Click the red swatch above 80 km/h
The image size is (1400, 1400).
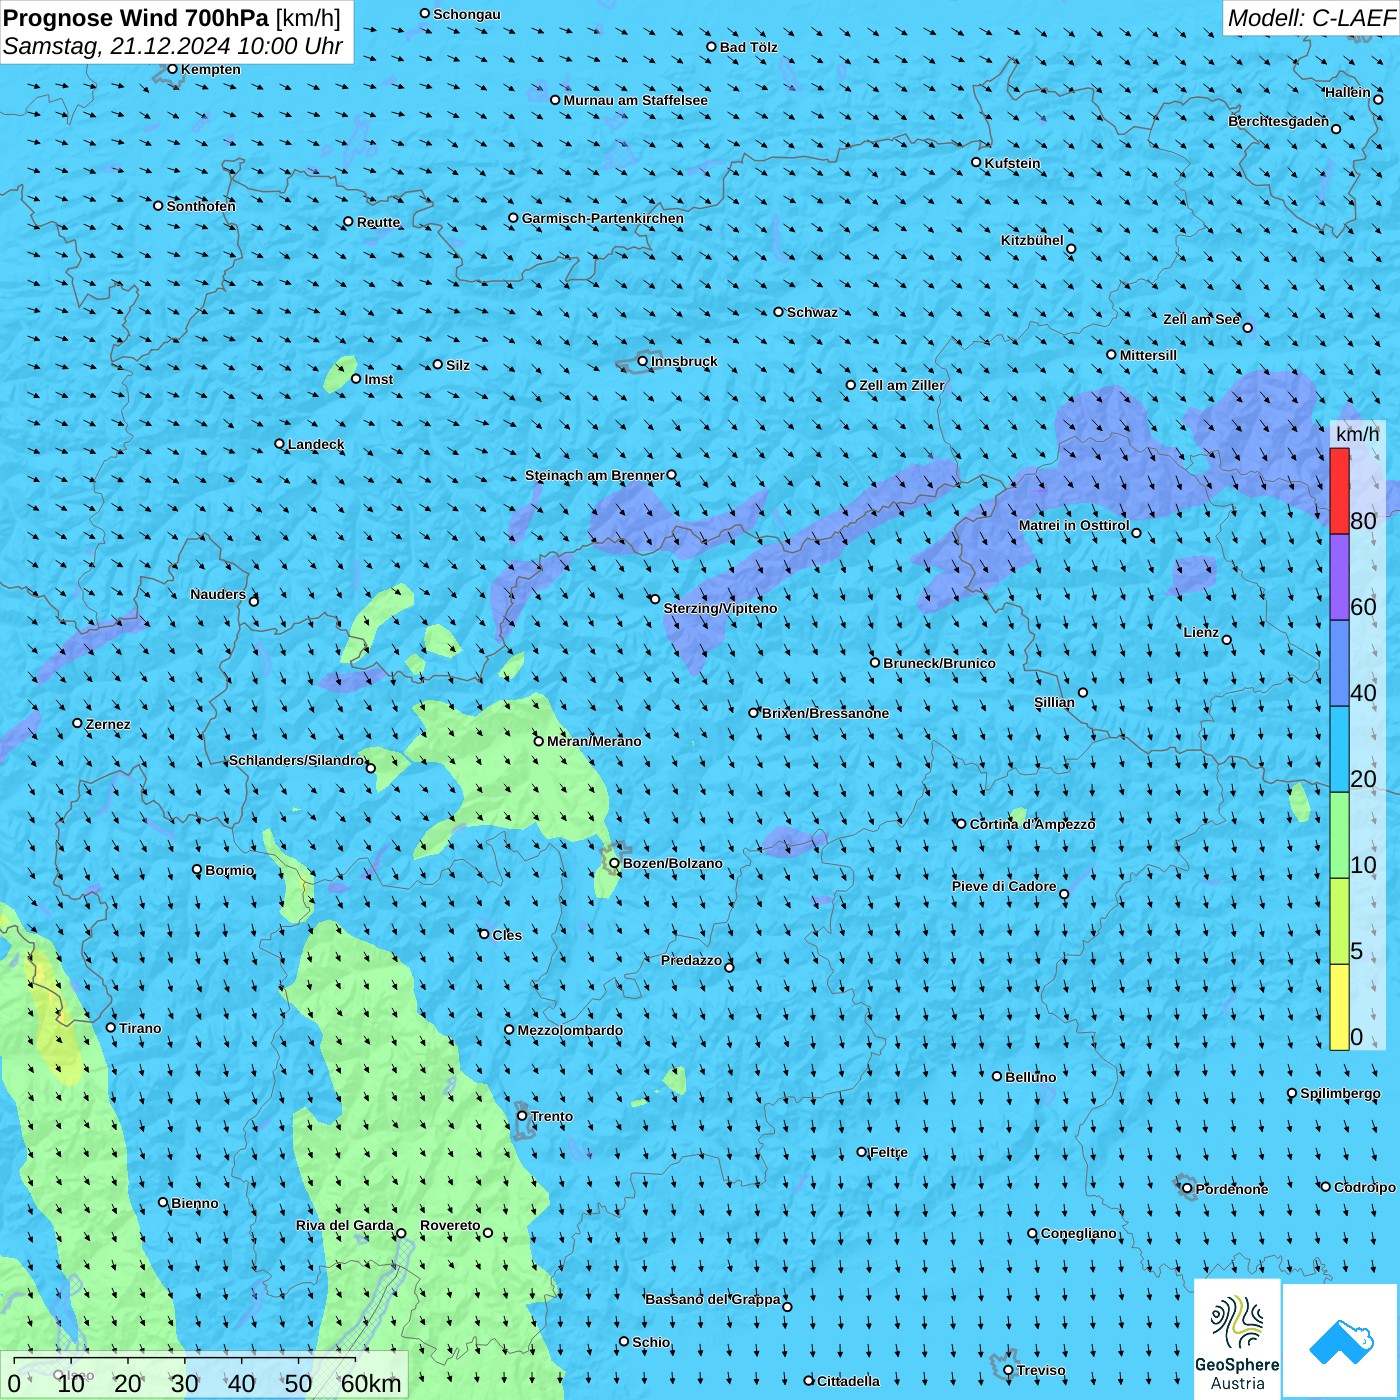point(1339,491)
